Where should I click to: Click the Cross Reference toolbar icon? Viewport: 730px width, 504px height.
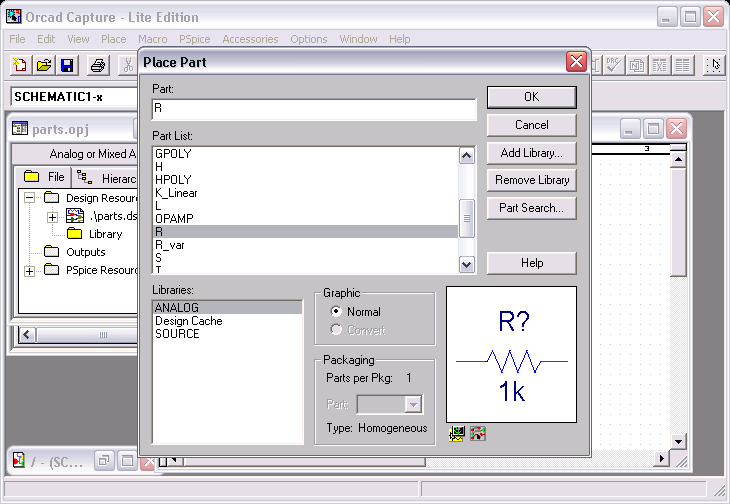[659, 65]
